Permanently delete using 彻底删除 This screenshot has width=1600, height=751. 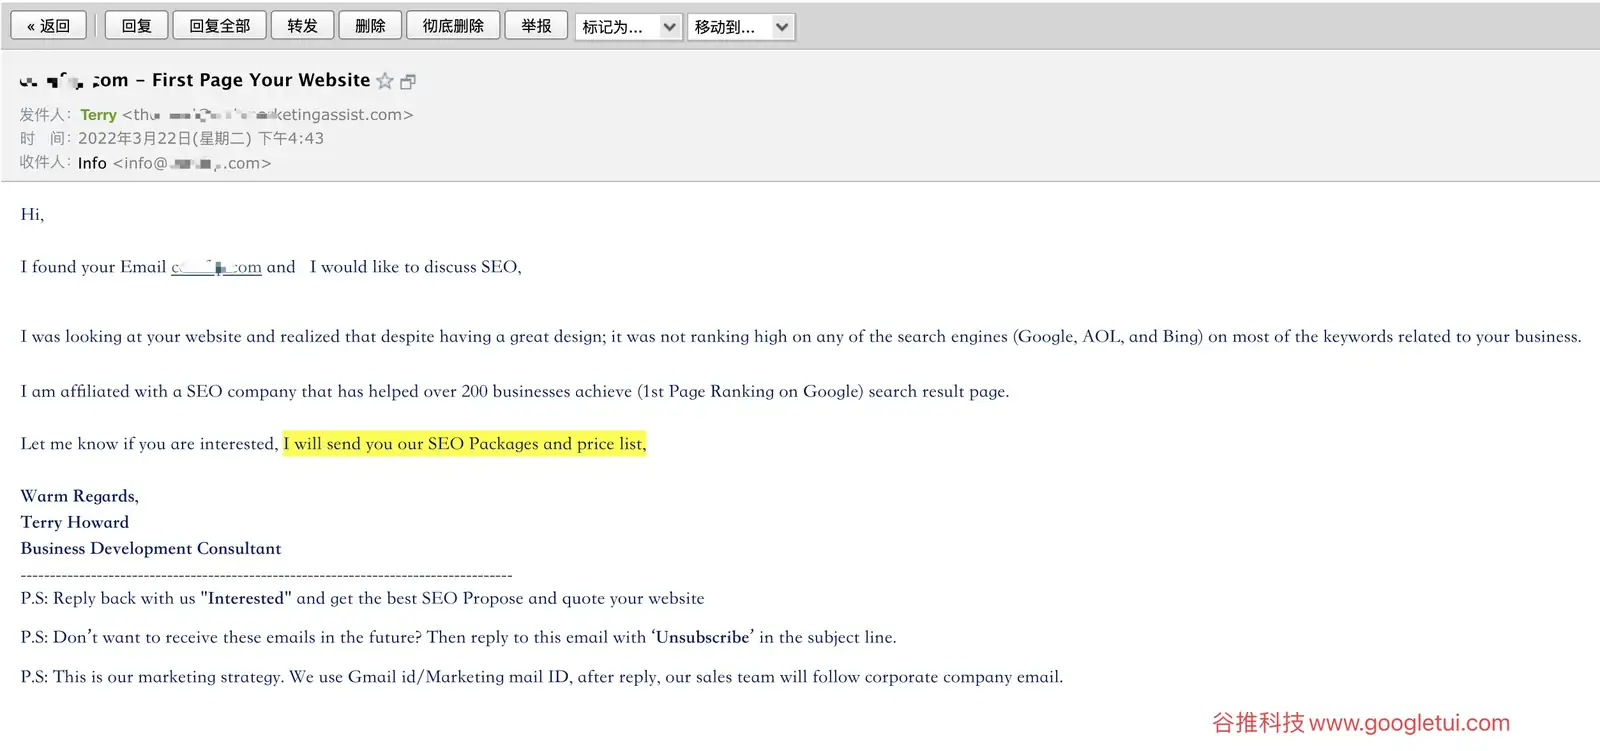pos(453,26)
